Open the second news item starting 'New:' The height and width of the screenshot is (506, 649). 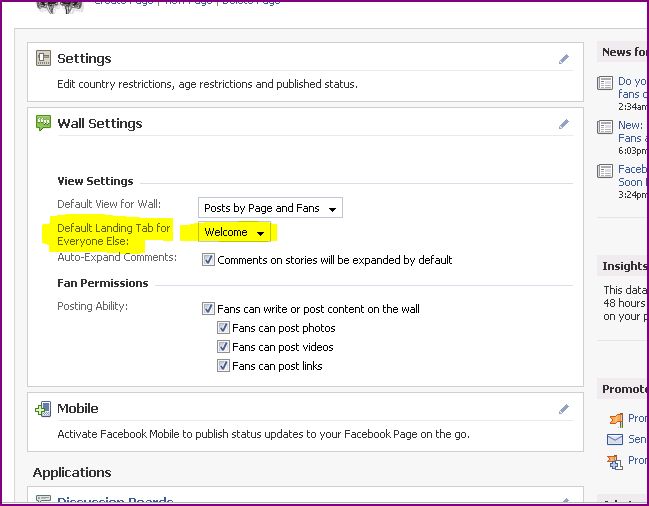(630, 126)
